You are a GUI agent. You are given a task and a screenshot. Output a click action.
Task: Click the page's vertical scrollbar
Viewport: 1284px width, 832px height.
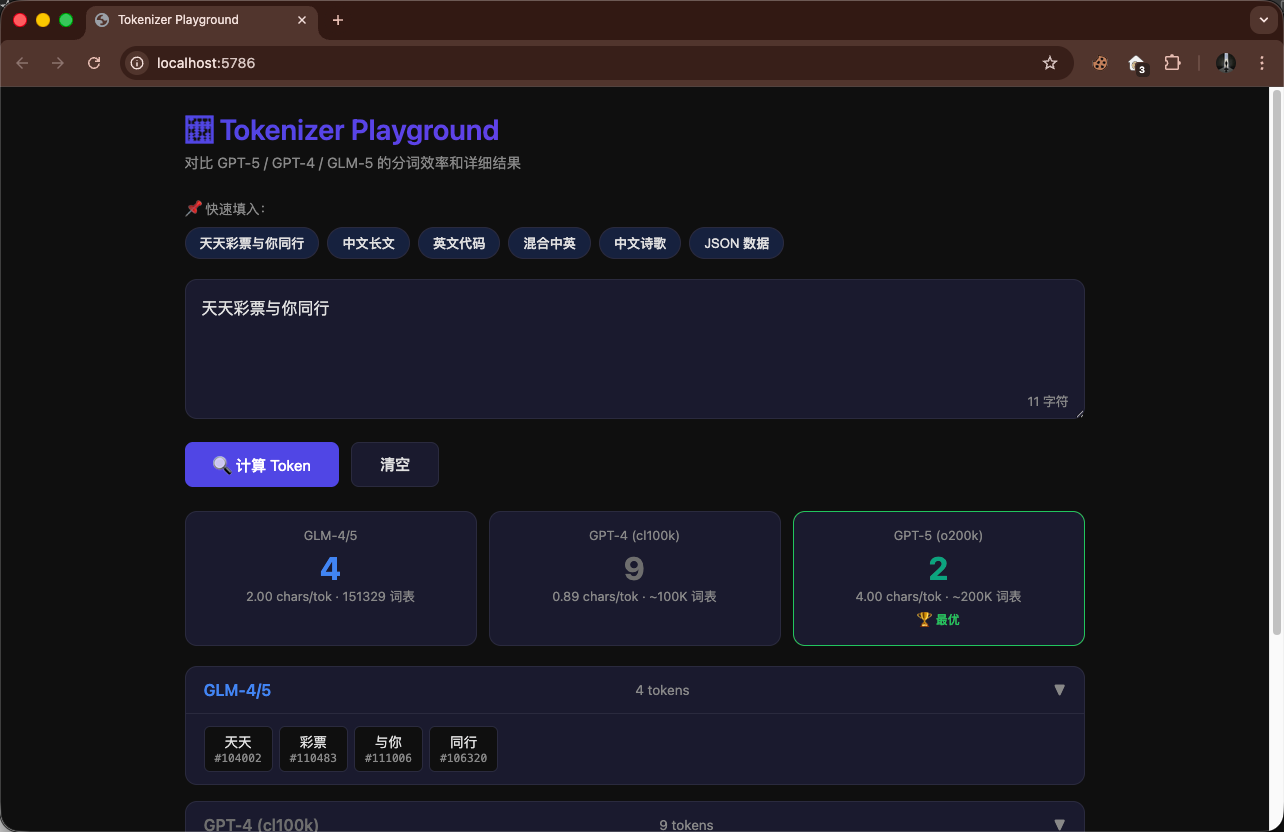[1276, 360]
